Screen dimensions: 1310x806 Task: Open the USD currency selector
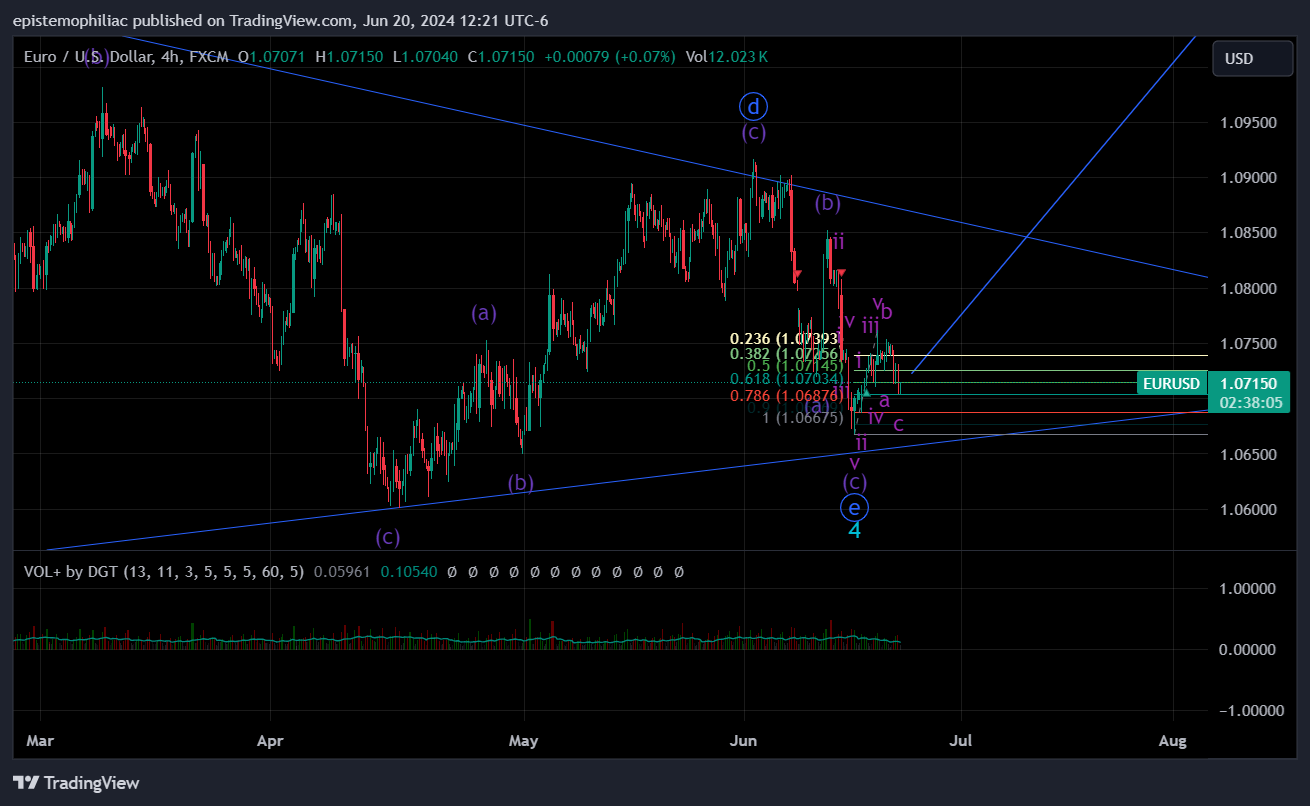pyautogui.click(x=1253, y=59)
